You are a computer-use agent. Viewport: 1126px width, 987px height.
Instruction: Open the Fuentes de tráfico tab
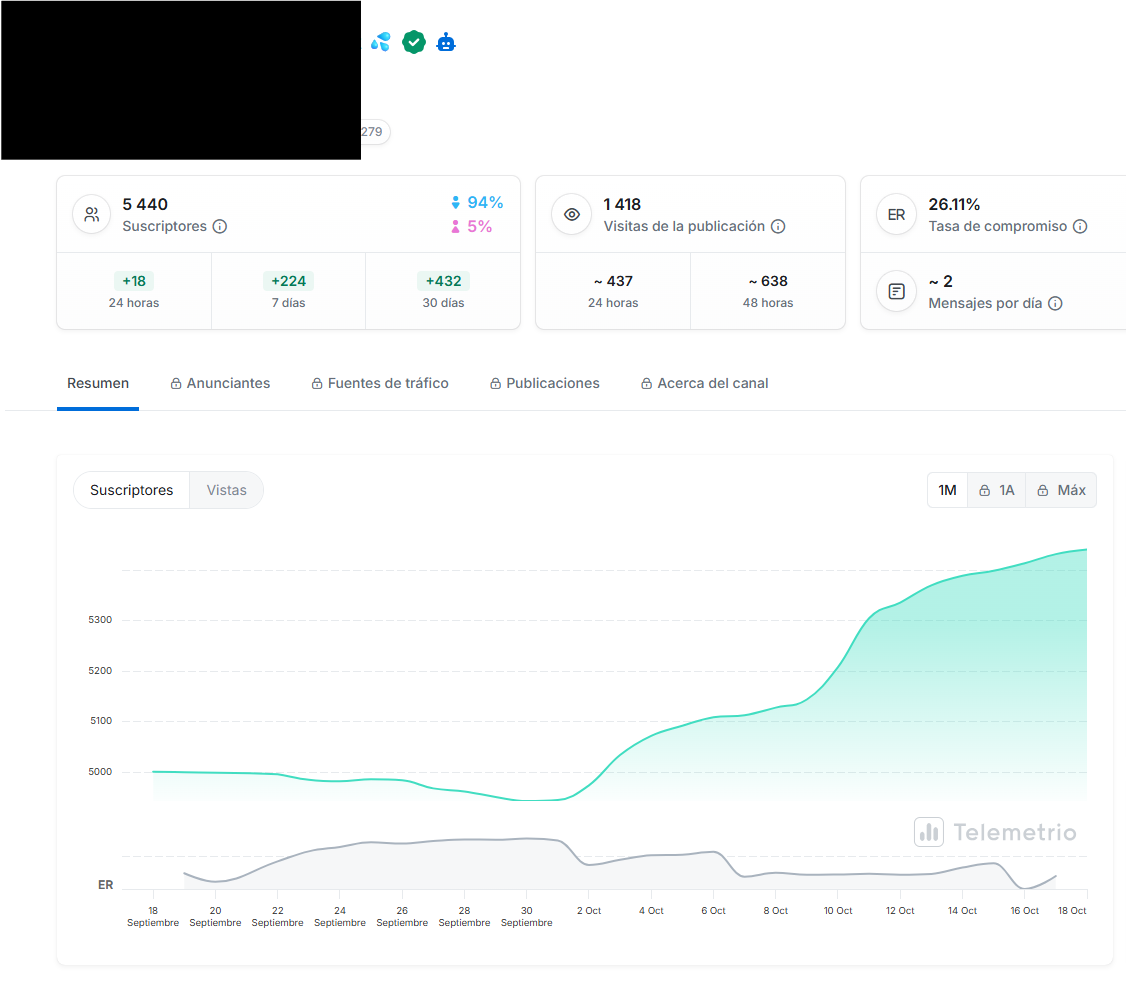pos(380,383)
